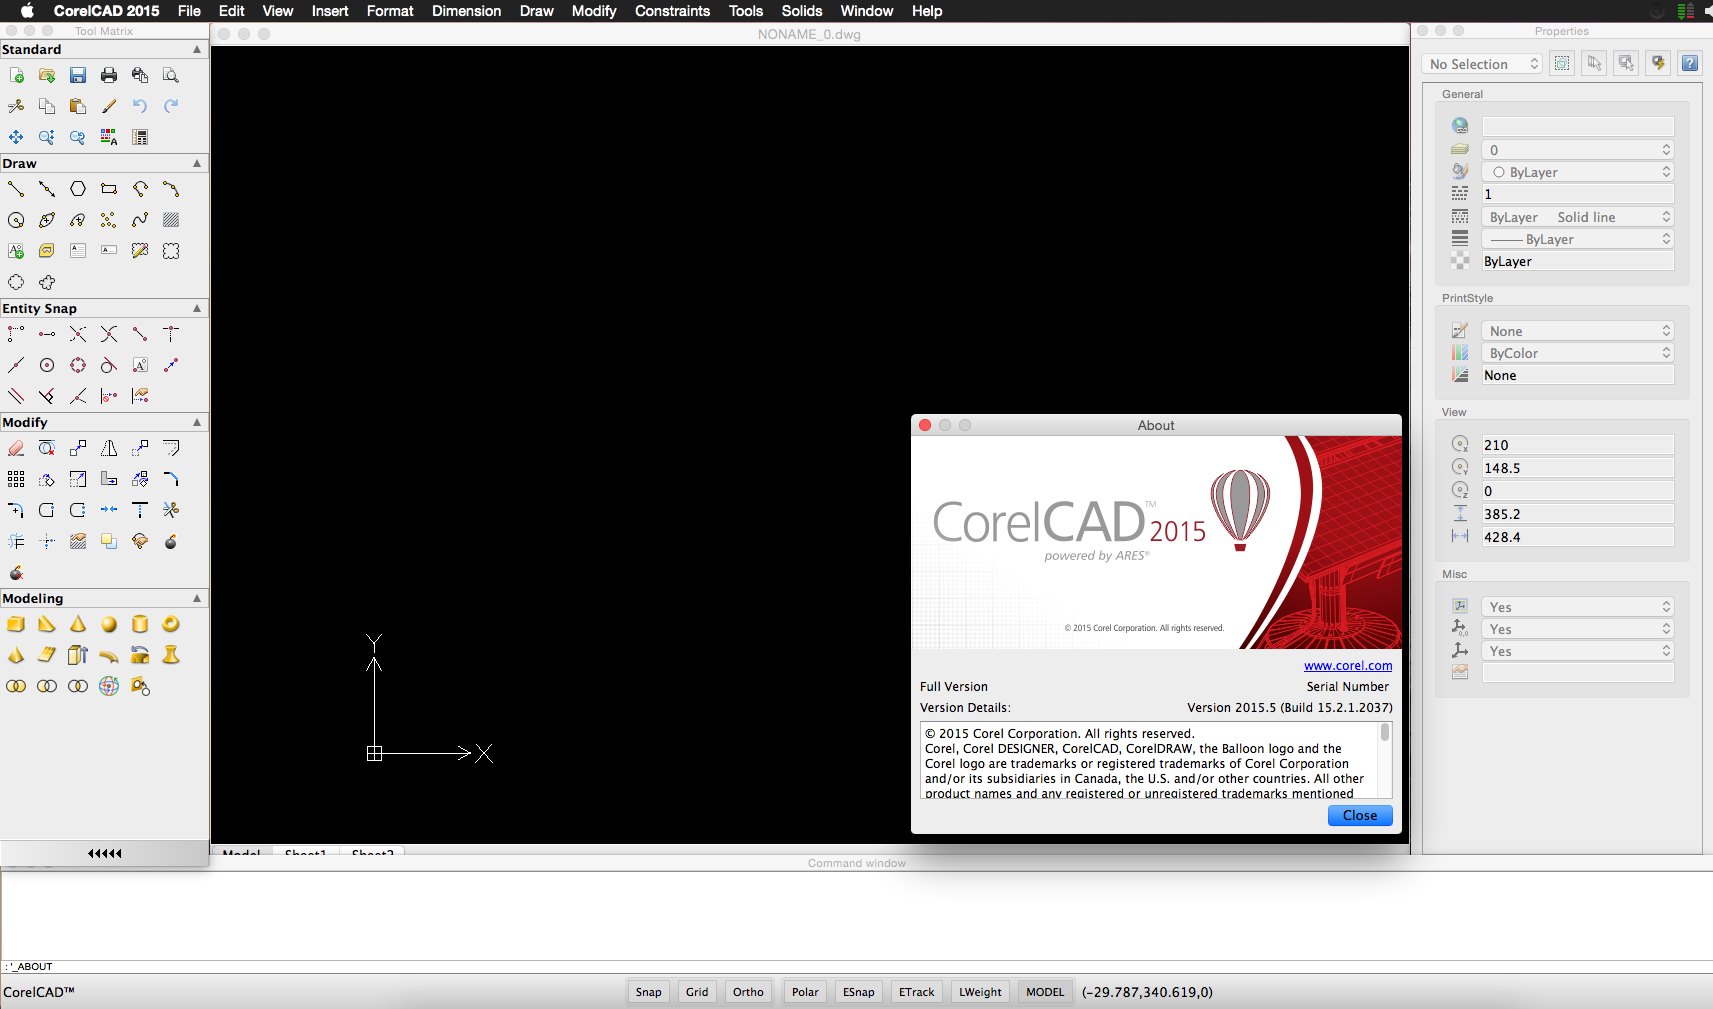Viewport: 1713px width, 1009px height.
Task: Create a Sphere solid in Modeling
Action: [109, 624]
